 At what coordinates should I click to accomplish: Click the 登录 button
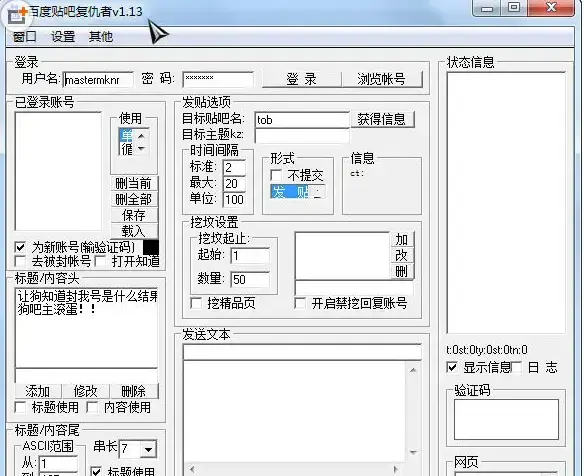(301, 79)
